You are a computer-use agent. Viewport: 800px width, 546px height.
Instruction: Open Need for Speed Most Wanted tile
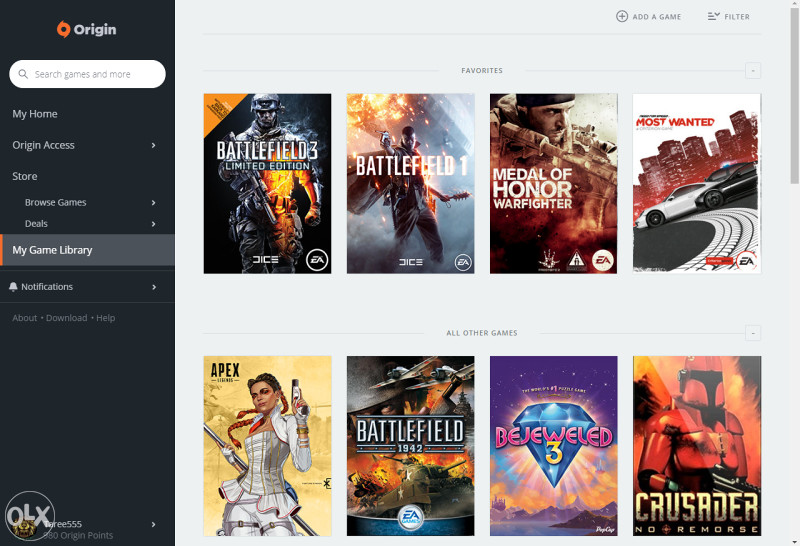pyautogui.click(x=697, y=184)
